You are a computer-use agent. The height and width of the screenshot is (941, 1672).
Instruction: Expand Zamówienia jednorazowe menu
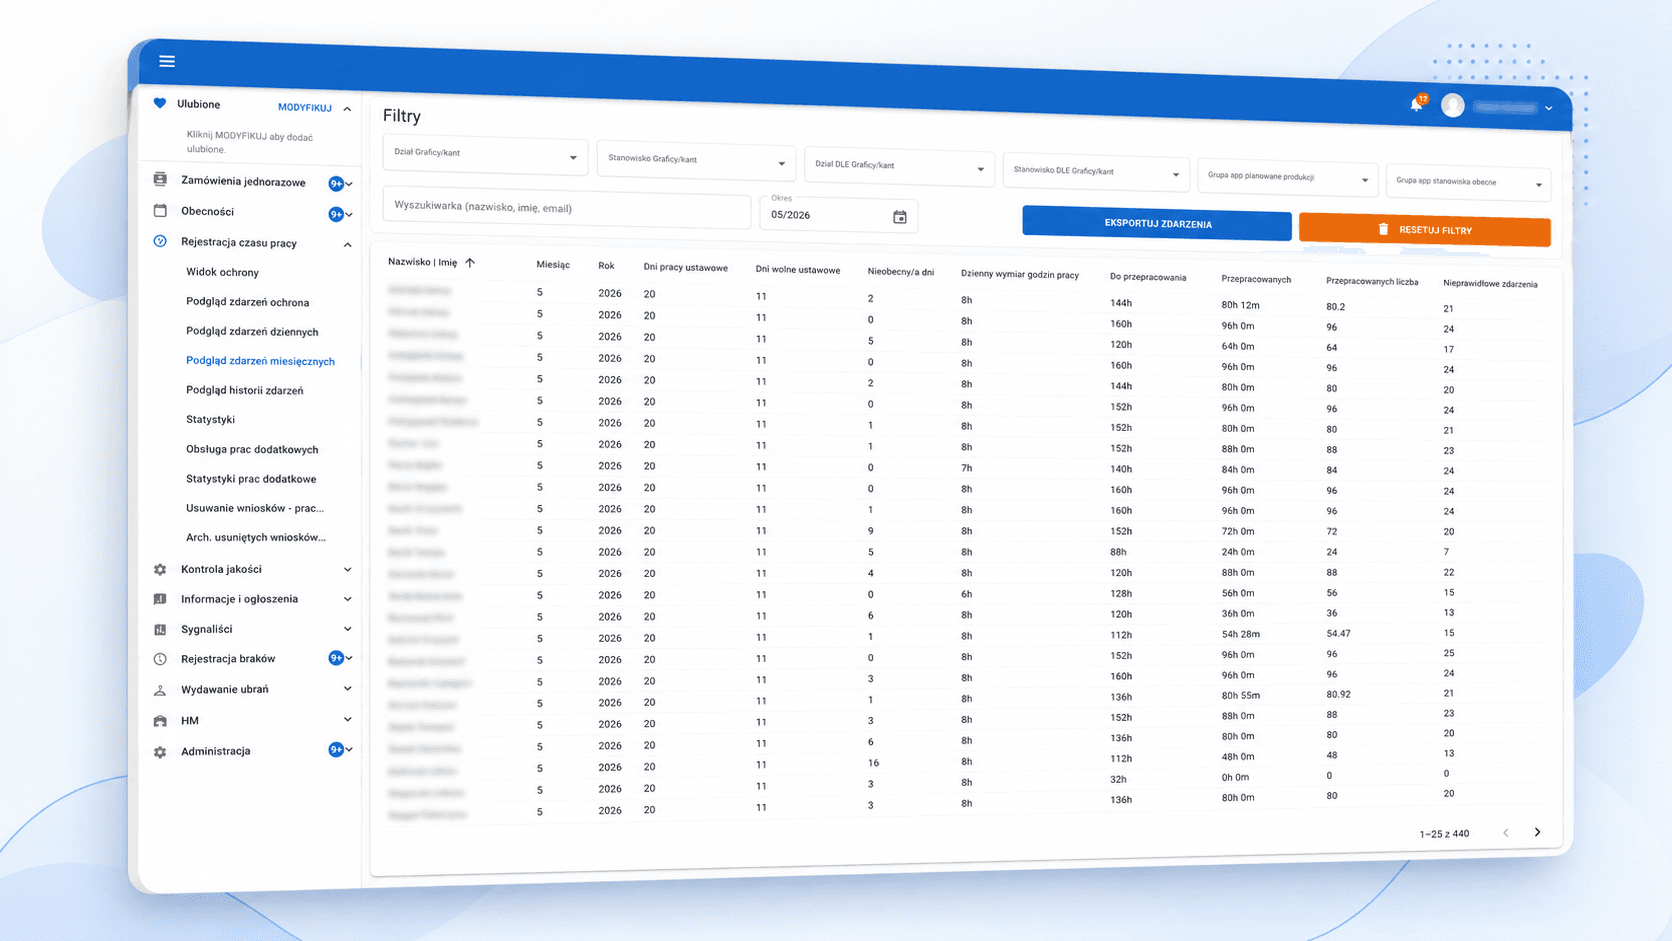[x=349, y=184]
